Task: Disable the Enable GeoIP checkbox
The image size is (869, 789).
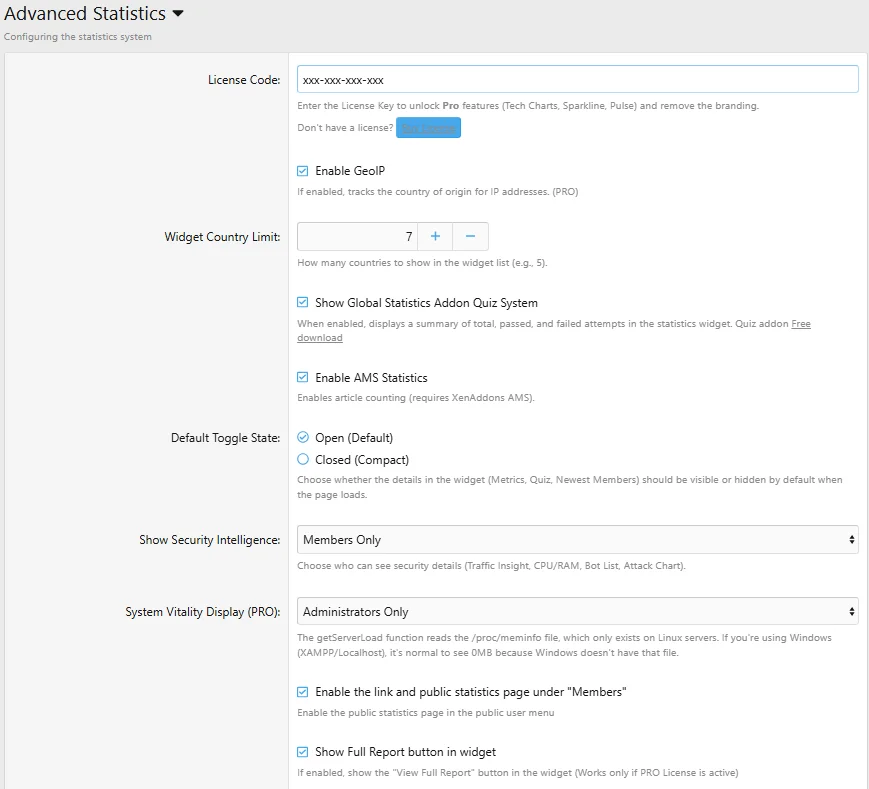Action: tap(303, 171)
